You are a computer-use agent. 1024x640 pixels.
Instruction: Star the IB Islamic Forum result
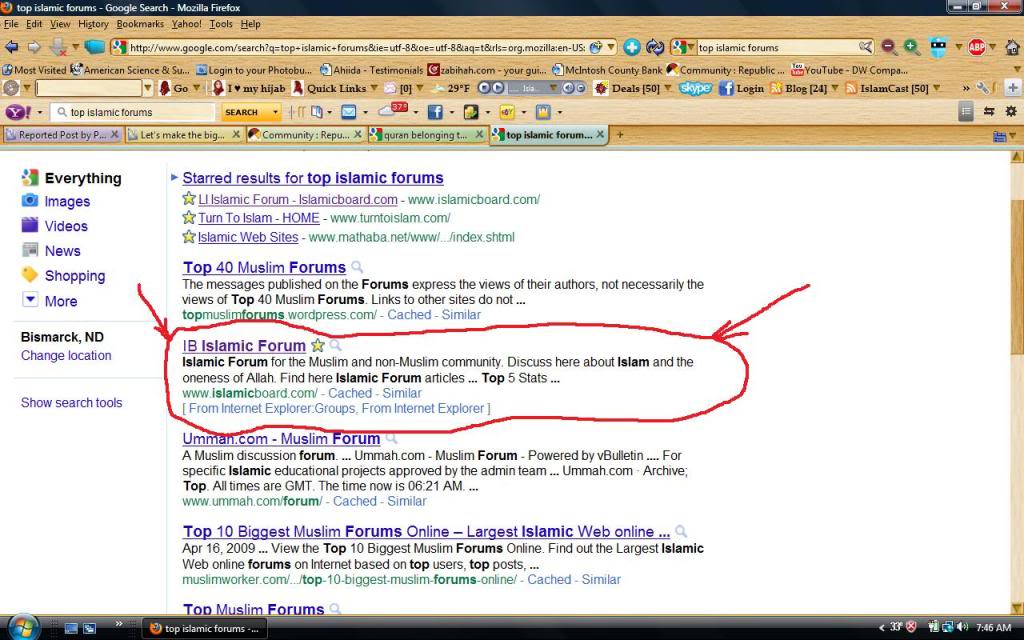click(317, 345)
